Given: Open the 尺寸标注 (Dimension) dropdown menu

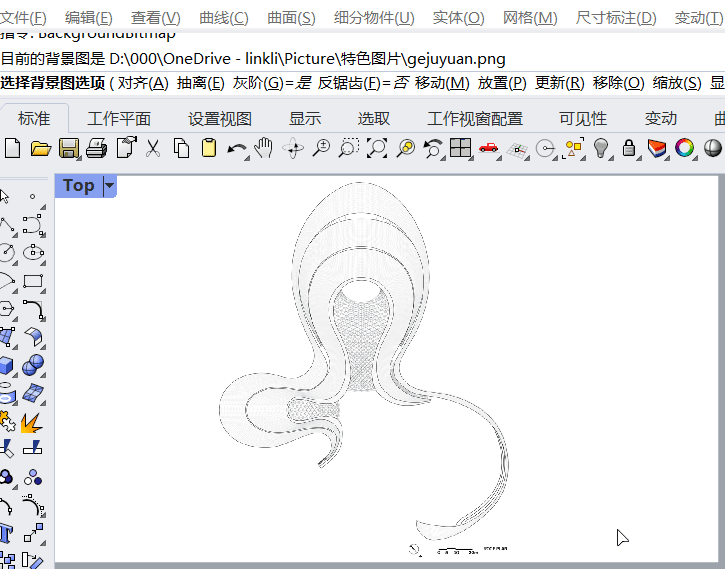Looking at the screenshot, I should pos(616,18).
